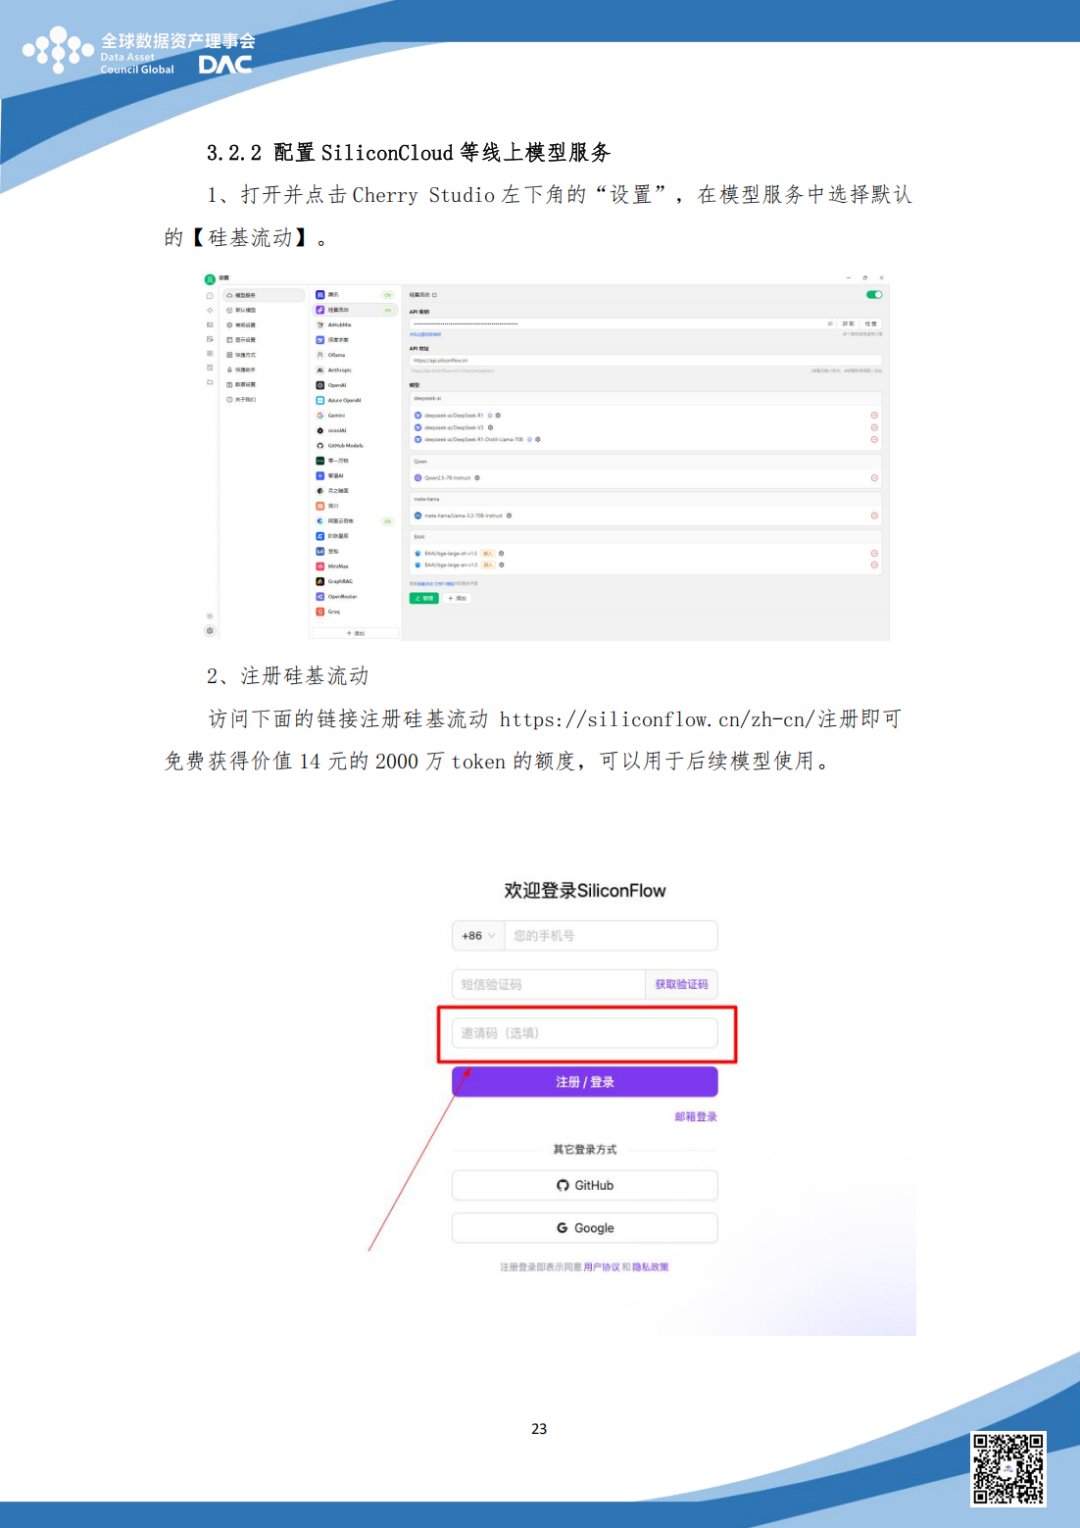Click the settings gear at sidebar bottom
Screen dimensions: 1080x1528
point(210,631)
